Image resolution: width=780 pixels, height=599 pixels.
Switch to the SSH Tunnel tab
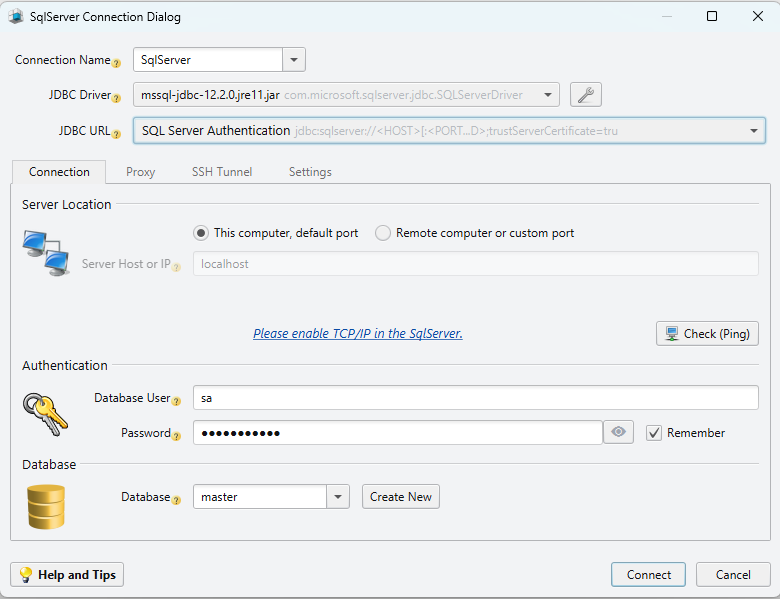click(222, 172)
